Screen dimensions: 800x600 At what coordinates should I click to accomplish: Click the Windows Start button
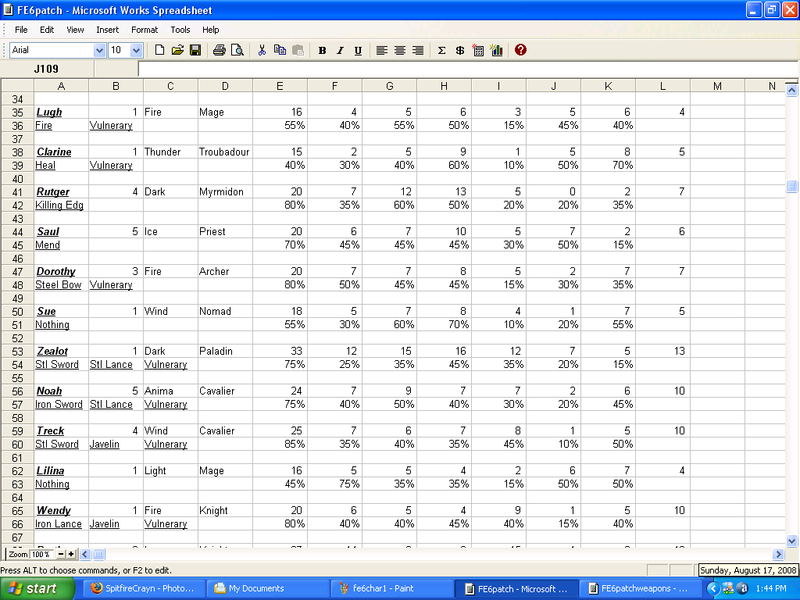click(x=36, y=588)
